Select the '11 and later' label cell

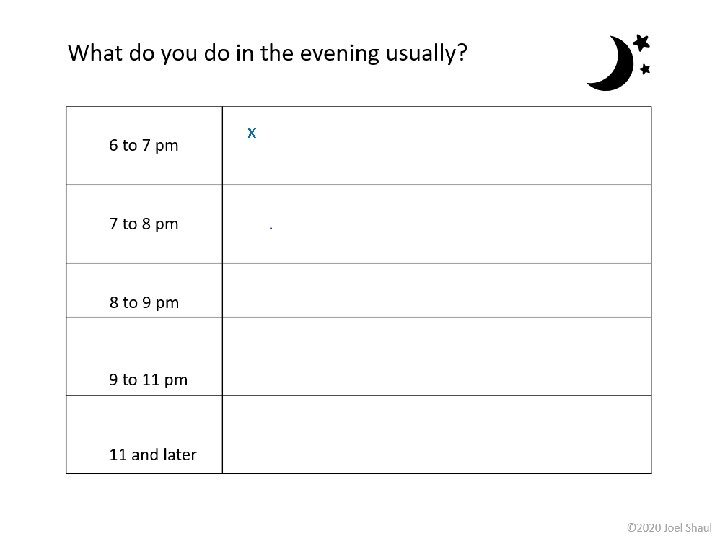point(144,434)
